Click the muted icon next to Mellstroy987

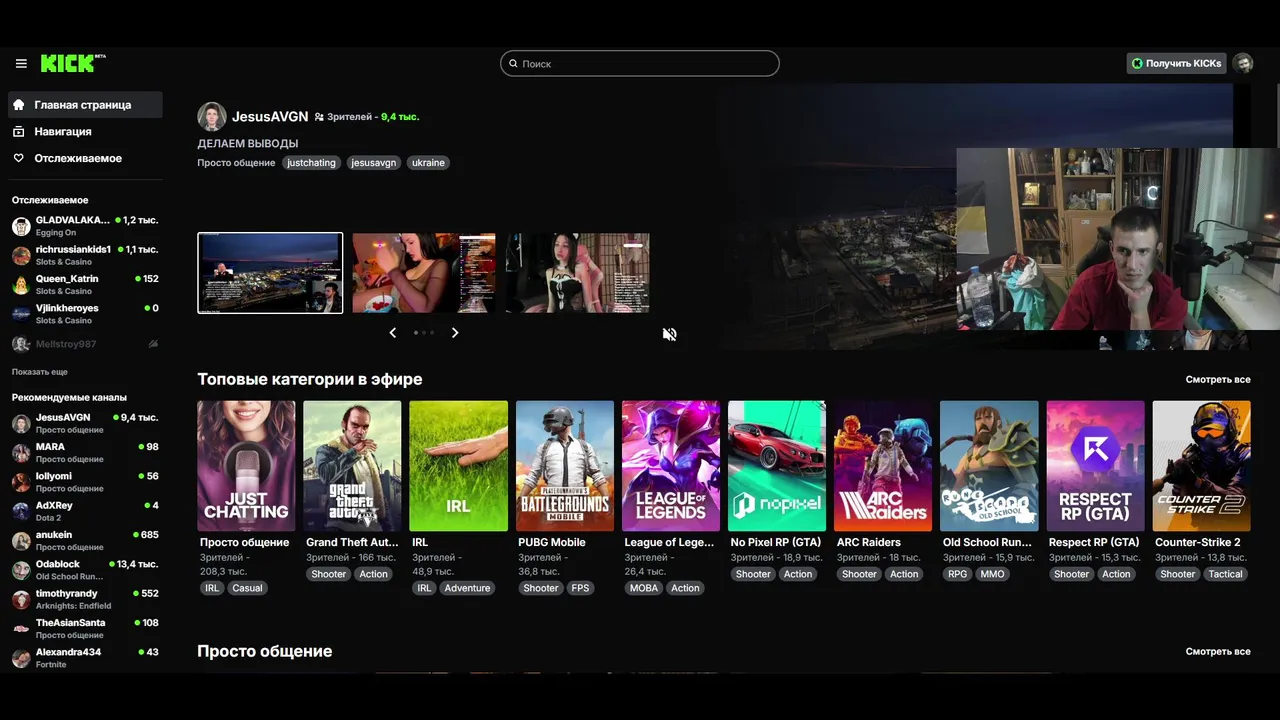153,344
